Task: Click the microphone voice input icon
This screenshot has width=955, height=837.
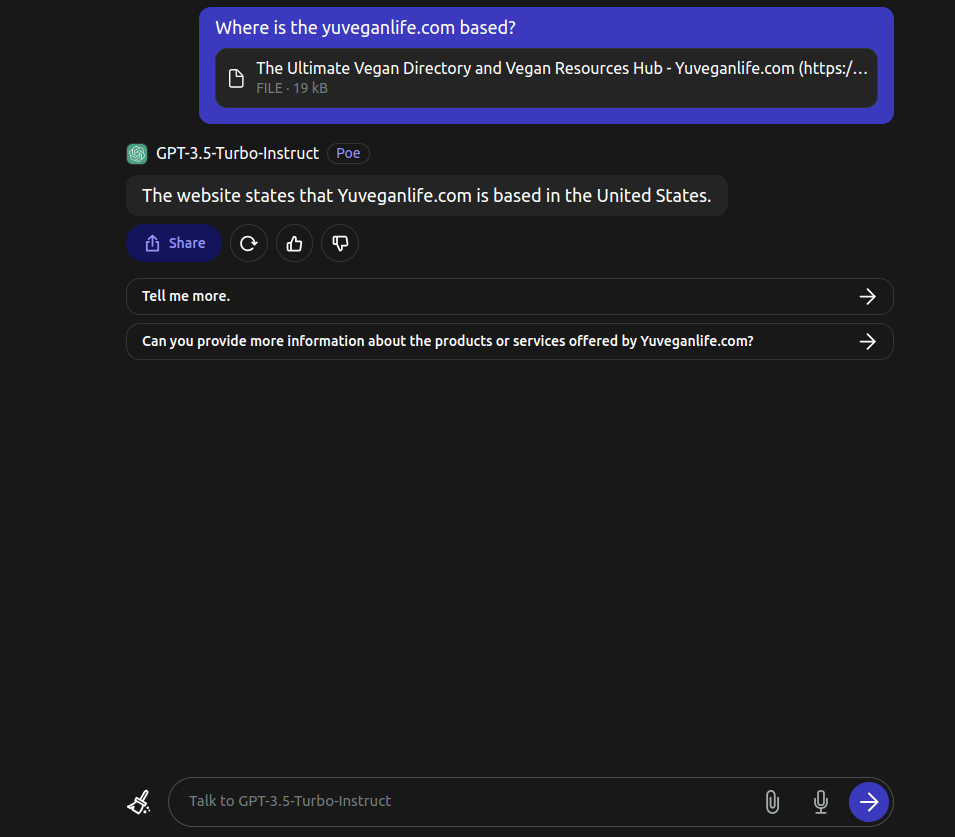Action: tap(820, 802)
